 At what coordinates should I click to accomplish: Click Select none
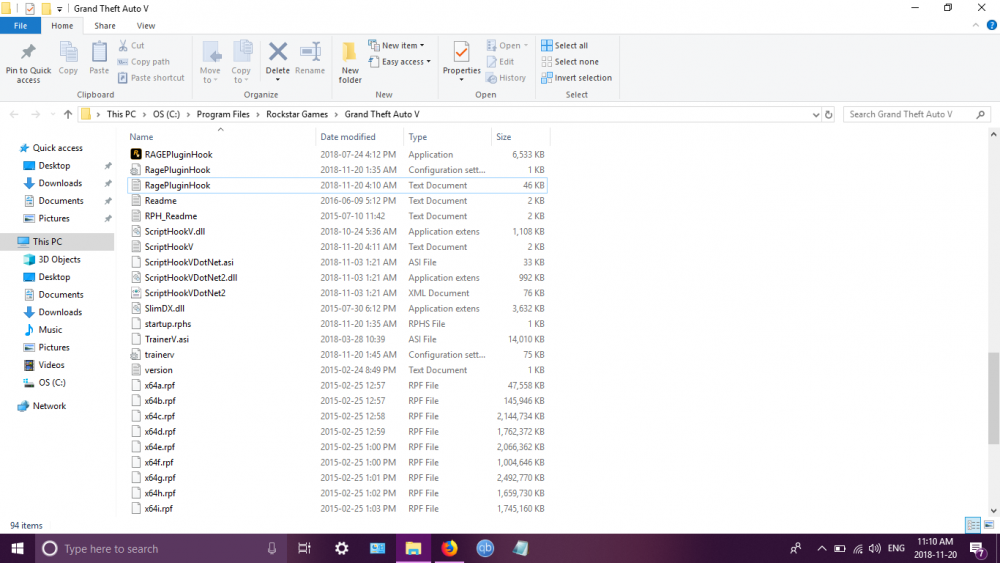pyautogui.click(x=570, y=62)
